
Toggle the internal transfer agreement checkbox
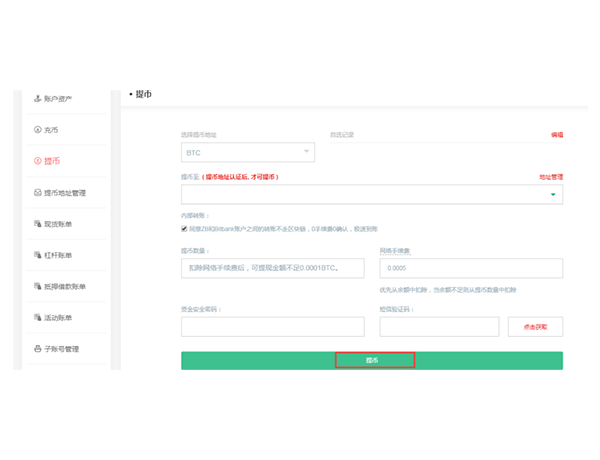185,227
